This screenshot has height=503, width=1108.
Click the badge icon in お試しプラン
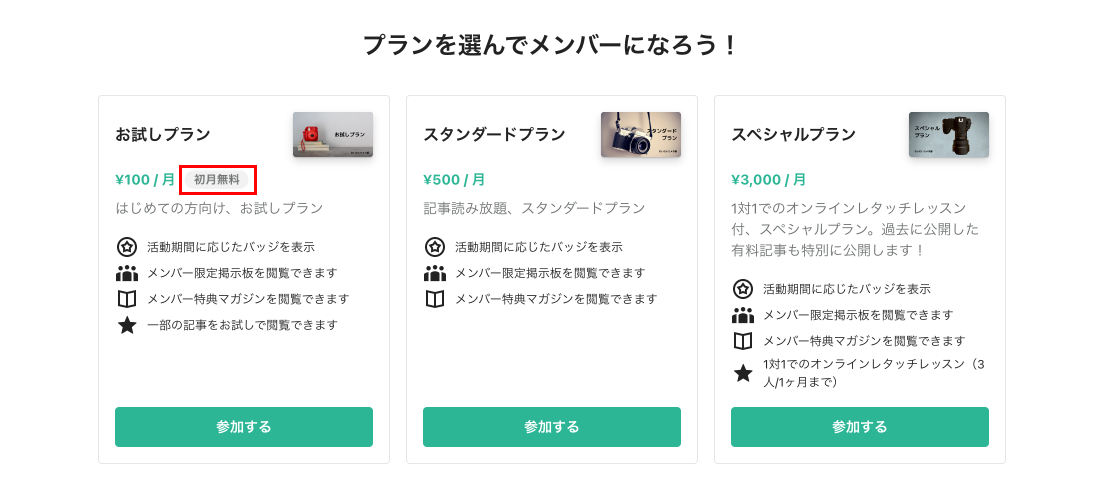(126, 247)
